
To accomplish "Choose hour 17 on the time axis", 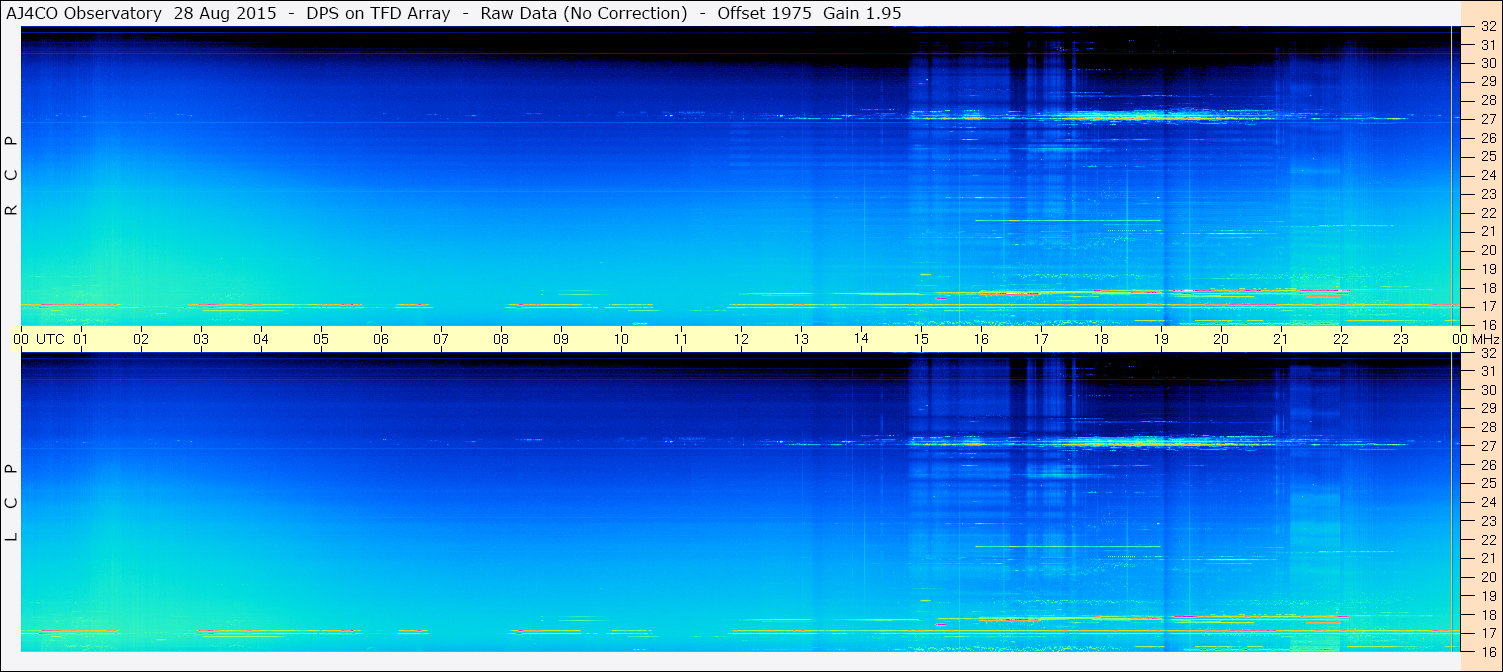I will coord(1041,339).
